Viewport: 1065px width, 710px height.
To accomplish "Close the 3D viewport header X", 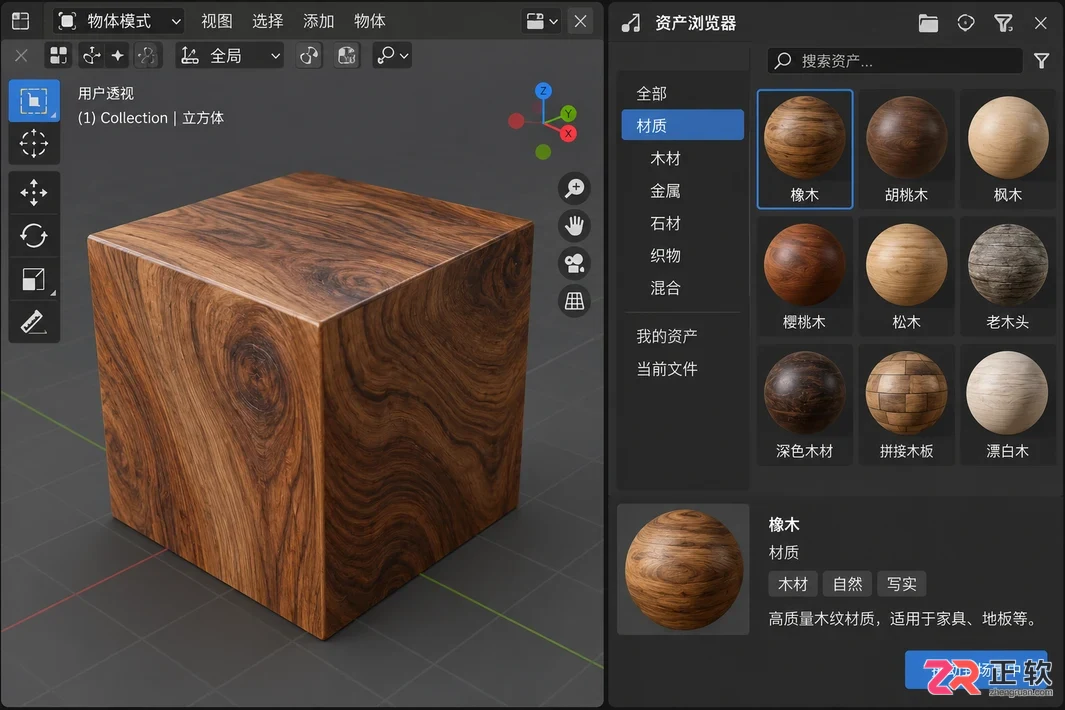I will click(x=581, y=22).
